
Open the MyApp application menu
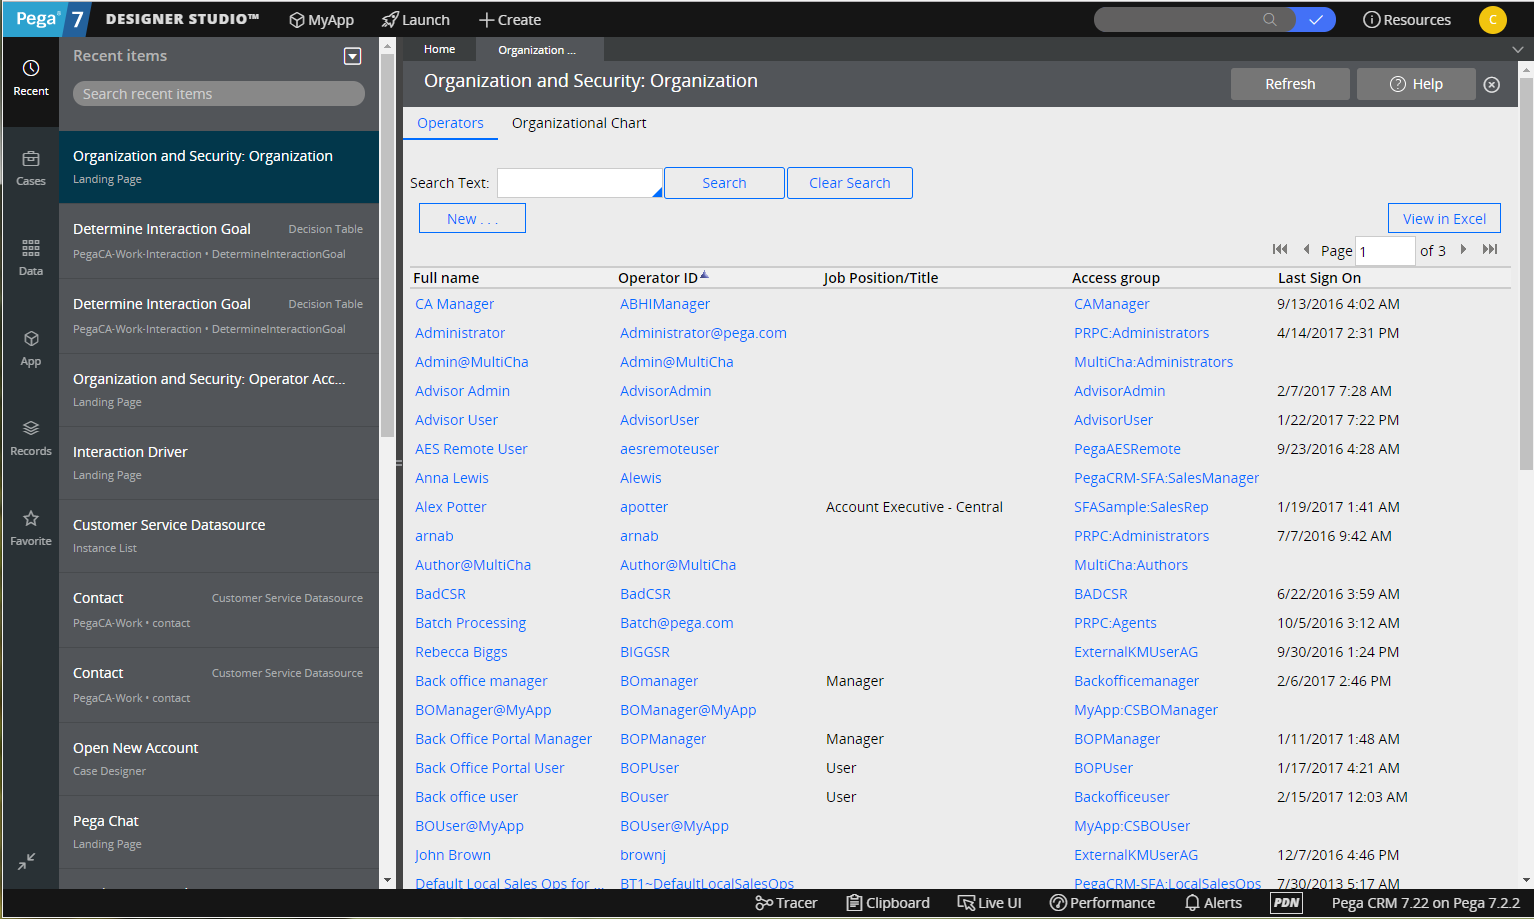tap(321, 20)
